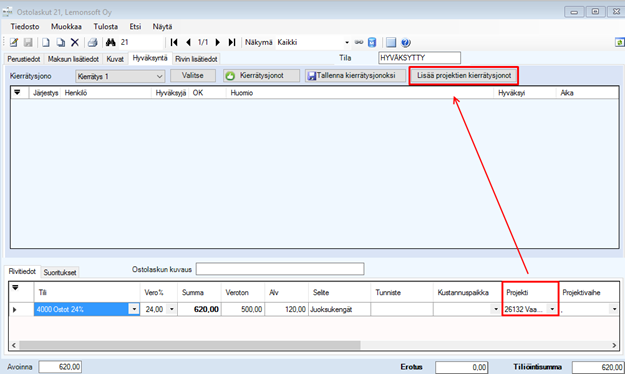625x374 pixels.
Task: Click the Veroton cell 500,00
Action: coord(243,309)
